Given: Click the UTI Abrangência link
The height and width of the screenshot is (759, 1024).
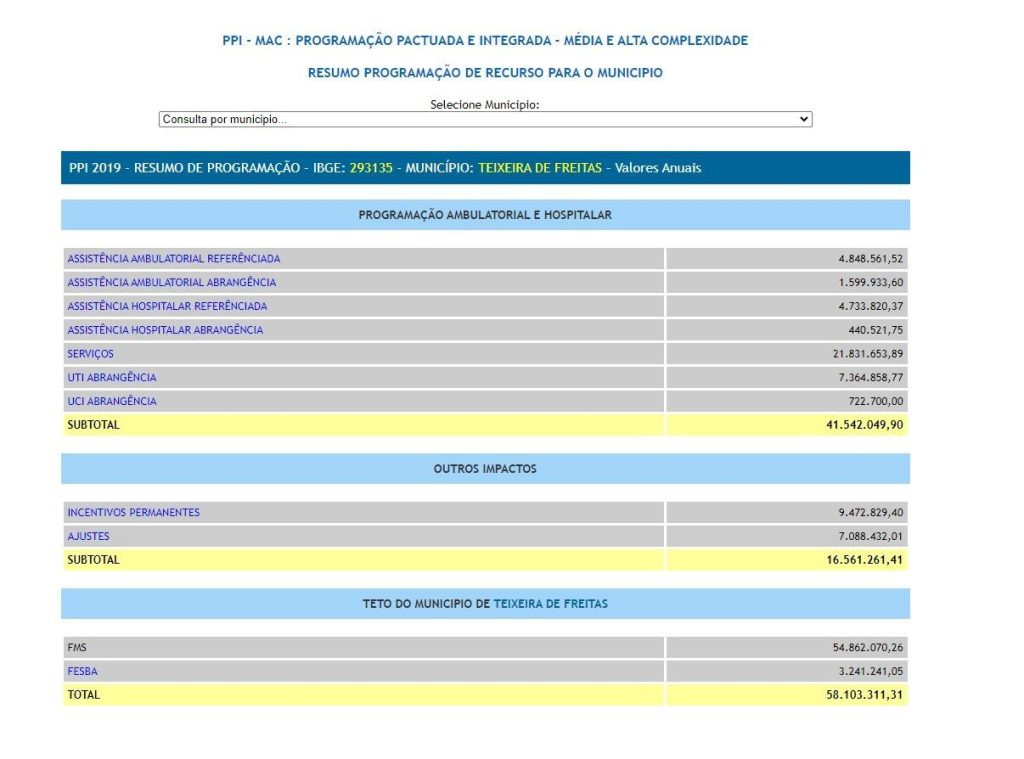Looking at the screenshot, I should (x=111, y=378).
